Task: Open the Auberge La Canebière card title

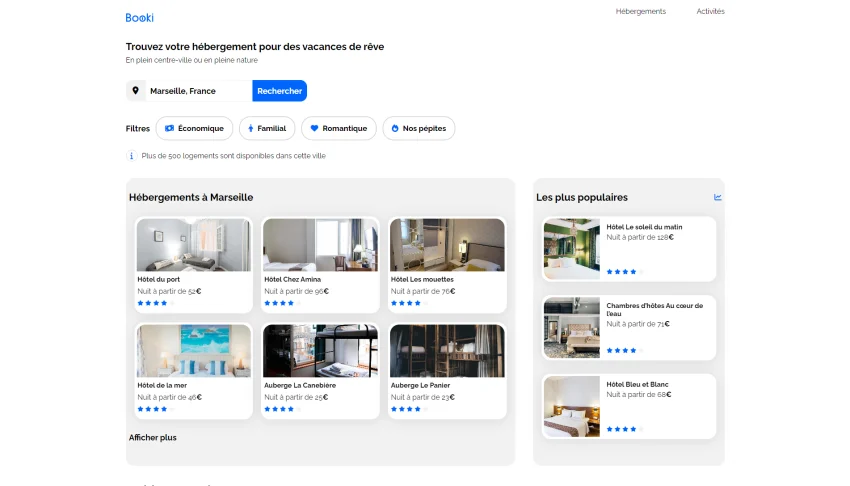Action: click(300, 385)
